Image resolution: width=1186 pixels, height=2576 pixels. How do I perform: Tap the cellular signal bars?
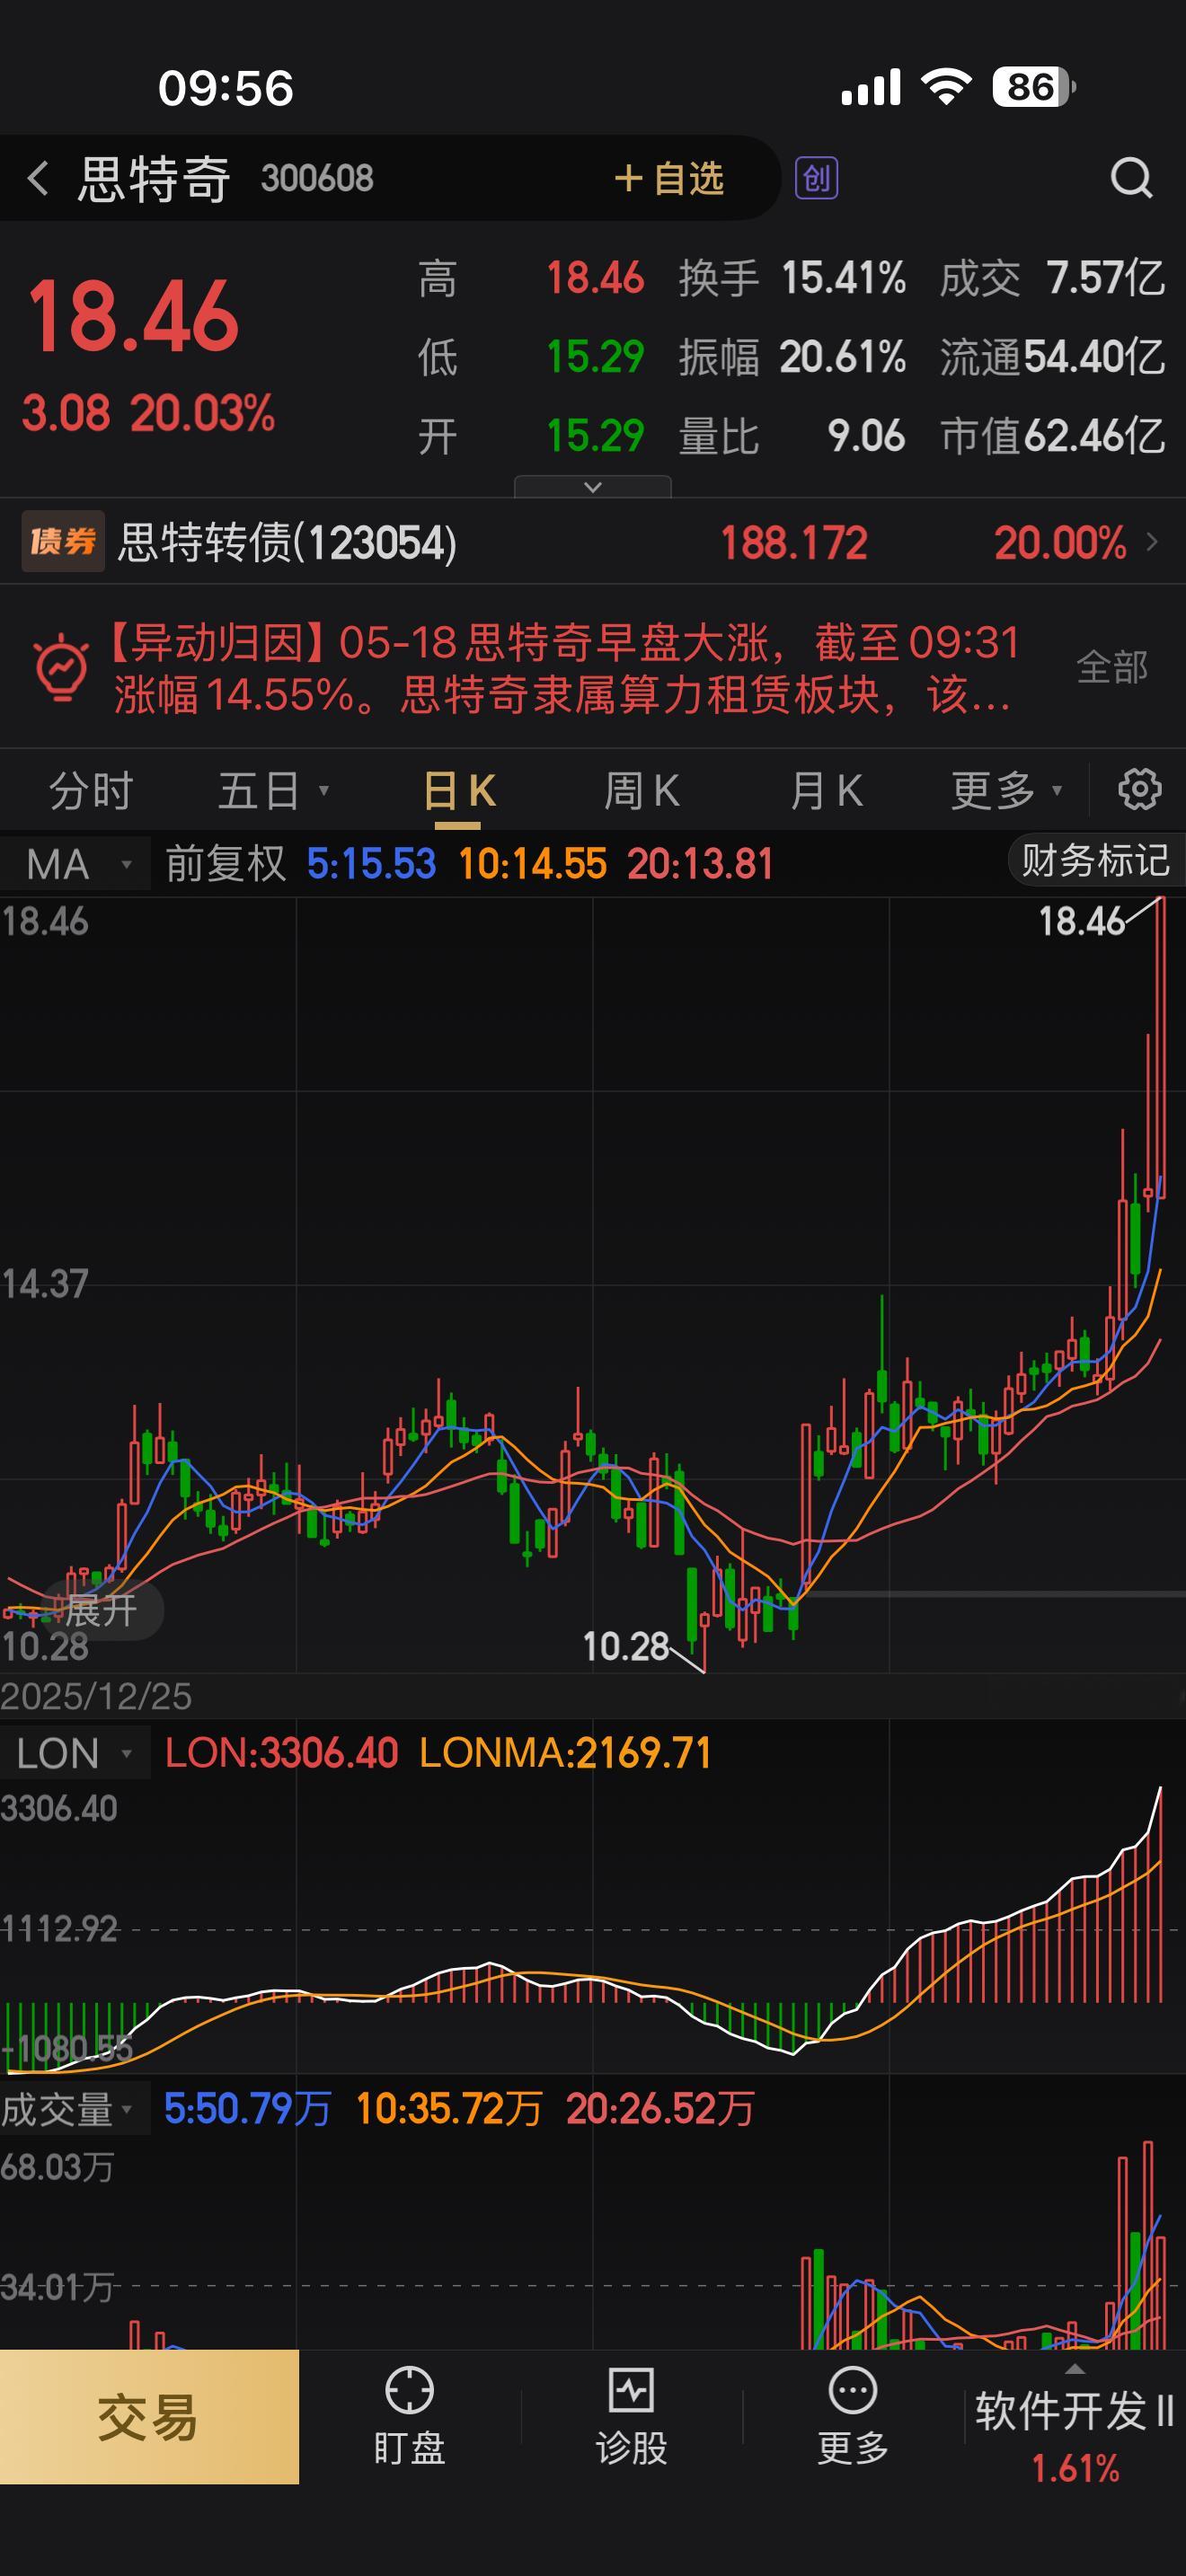tap(871, 87)
